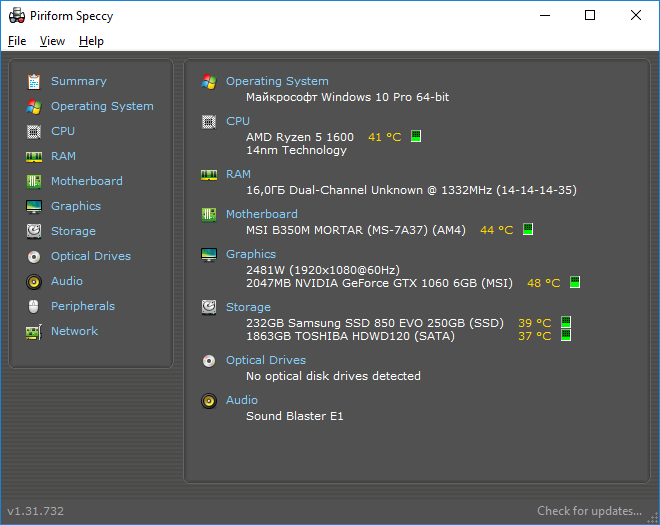Screen dimensions: 660x525
Task: Click the Motherboard icon in sidebar
Action: (x=34, y=181)
